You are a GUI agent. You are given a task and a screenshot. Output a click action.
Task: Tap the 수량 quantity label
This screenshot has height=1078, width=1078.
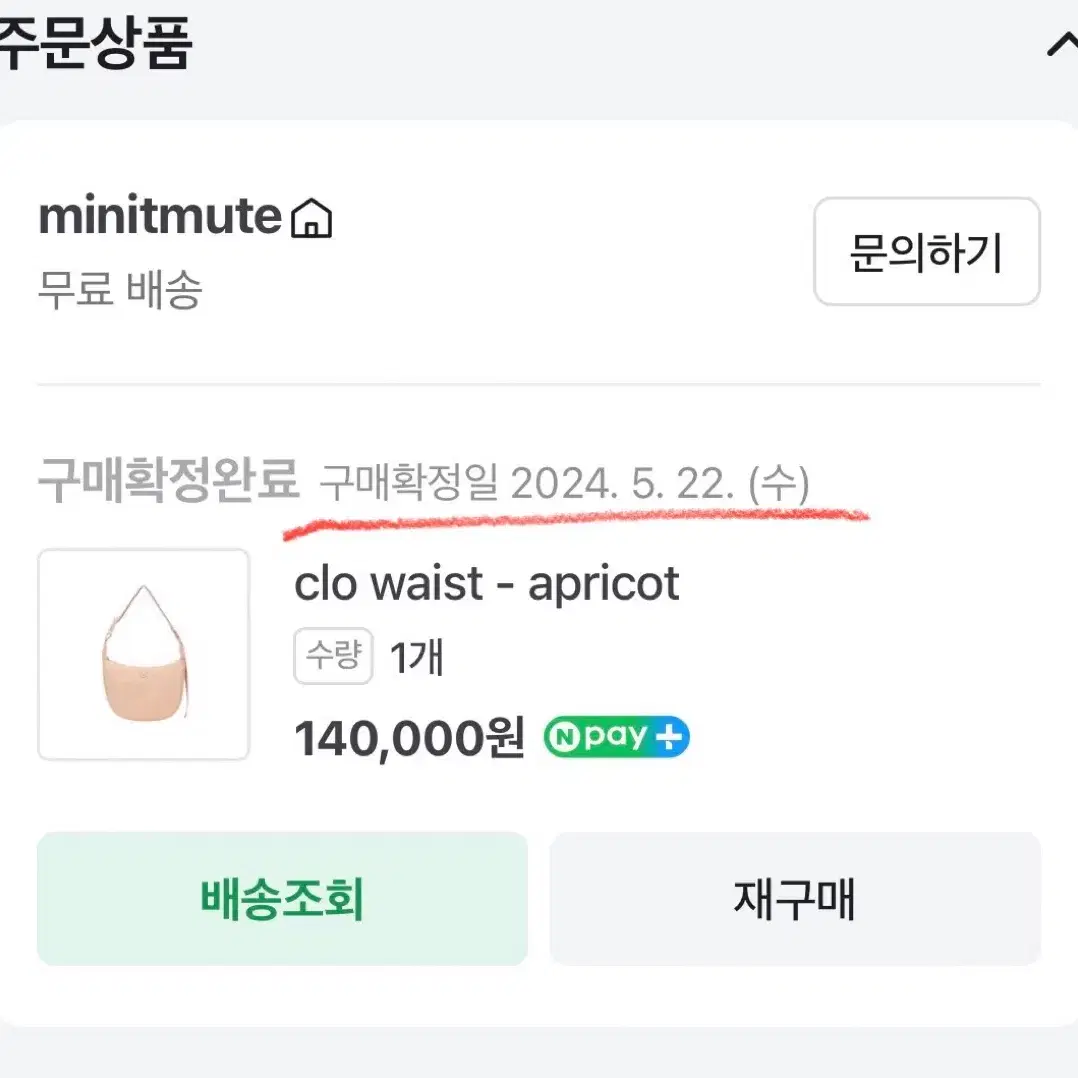[x=333, y=656]
